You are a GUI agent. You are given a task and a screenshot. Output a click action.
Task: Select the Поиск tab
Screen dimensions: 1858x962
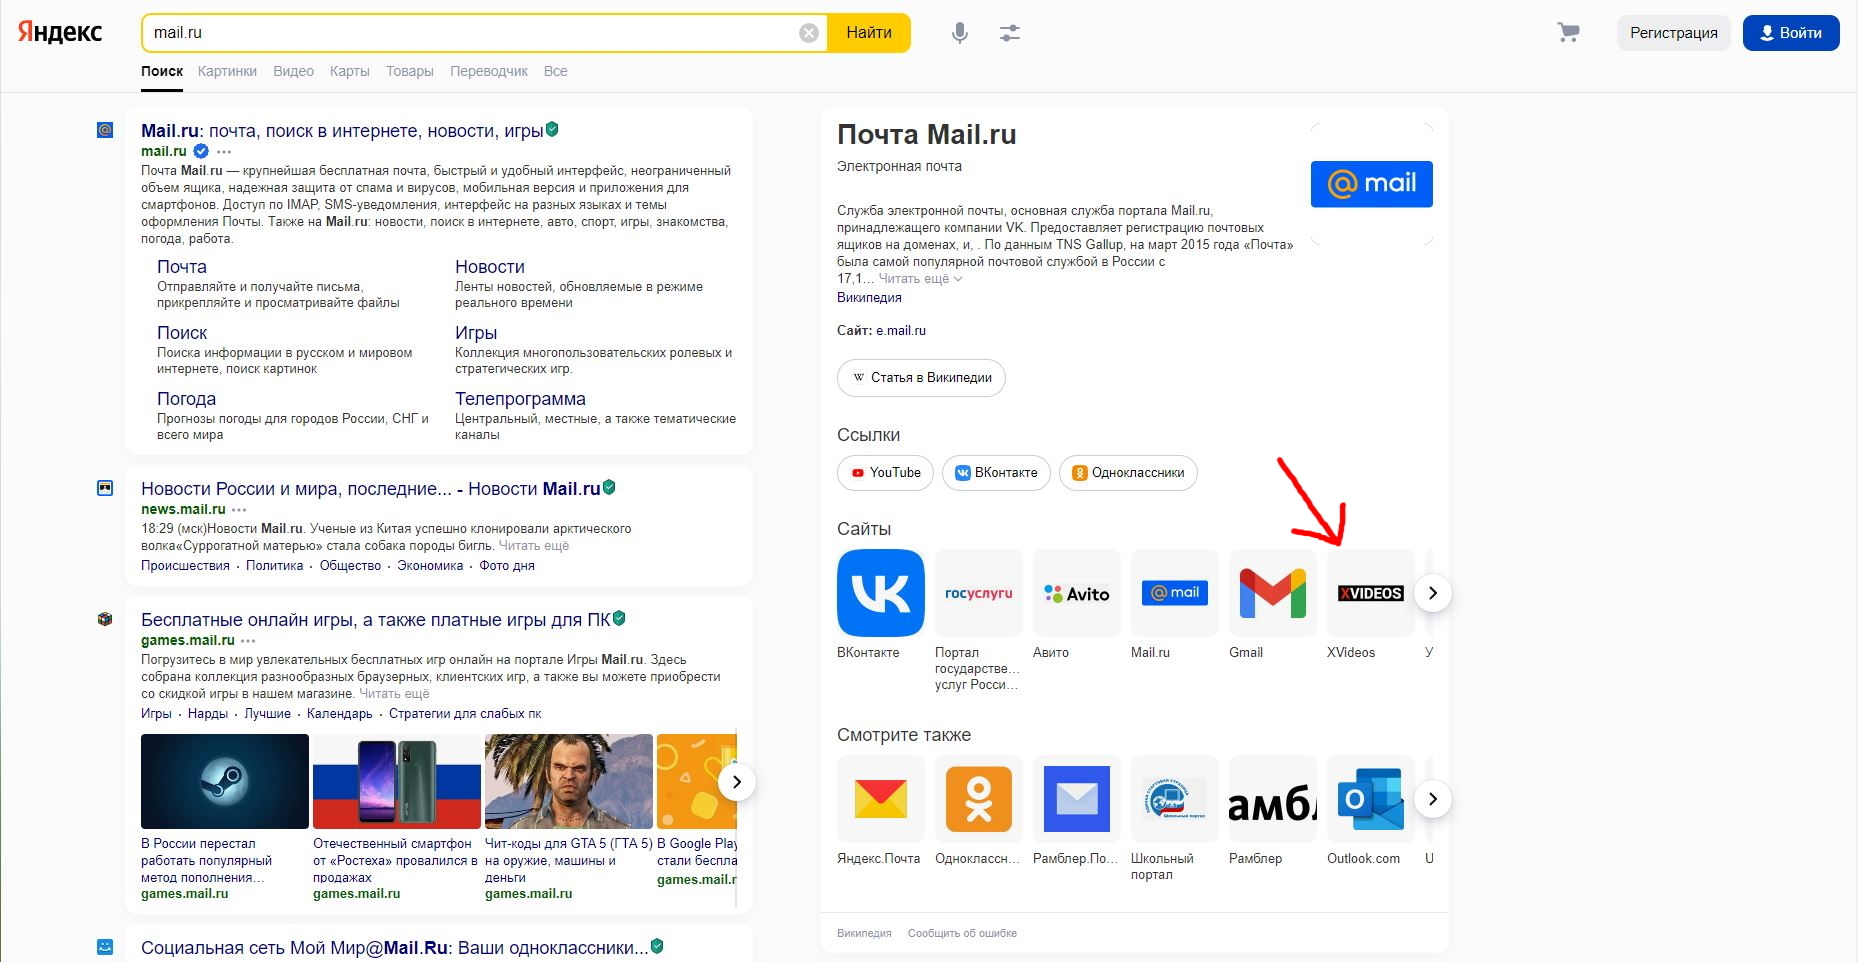click(162, 71)
